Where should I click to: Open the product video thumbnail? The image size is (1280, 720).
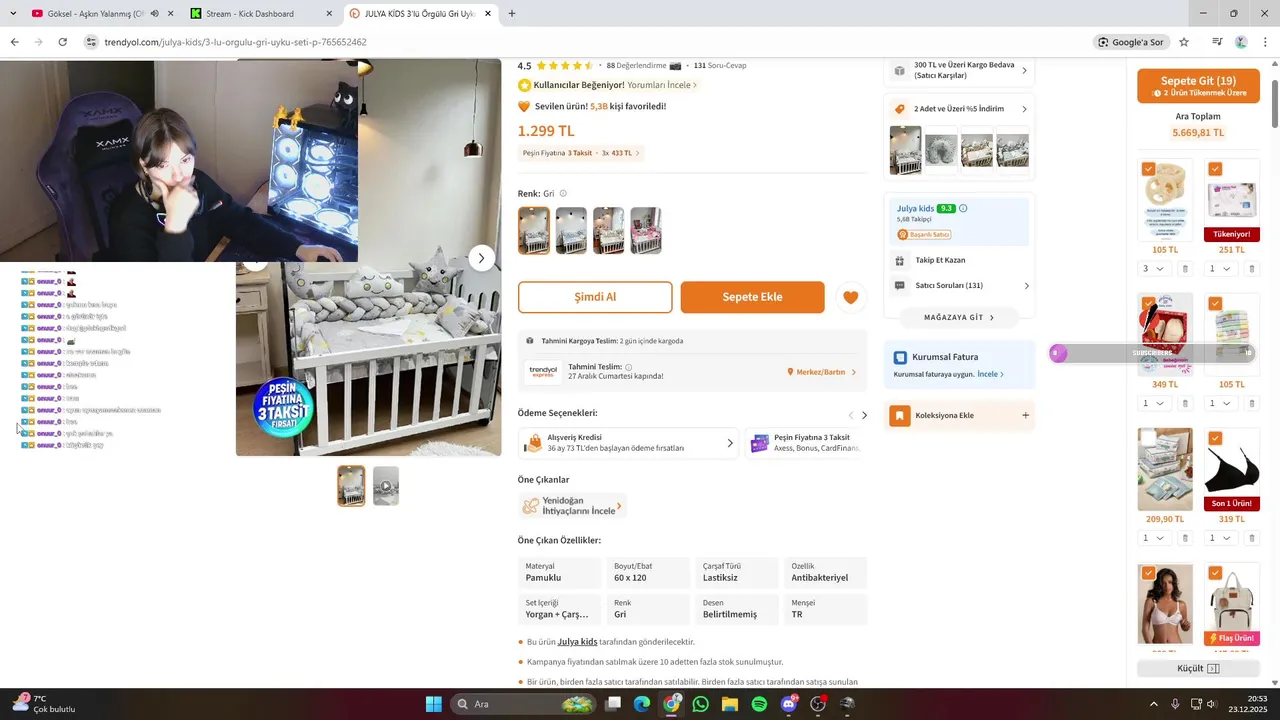(386, 486)
